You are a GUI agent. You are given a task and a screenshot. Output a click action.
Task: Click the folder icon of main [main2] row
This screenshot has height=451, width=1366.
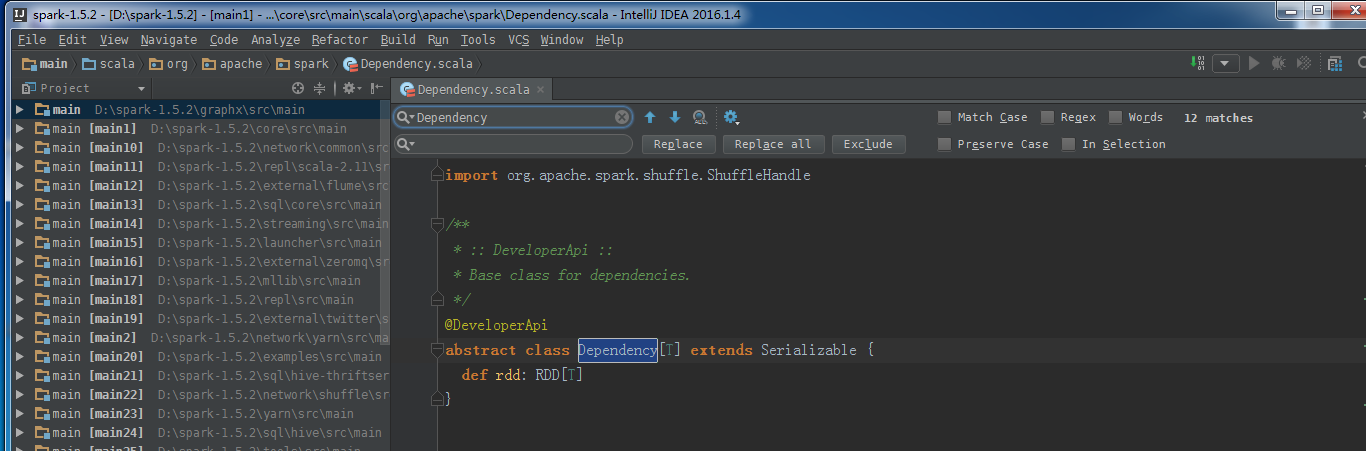[42, 337]
